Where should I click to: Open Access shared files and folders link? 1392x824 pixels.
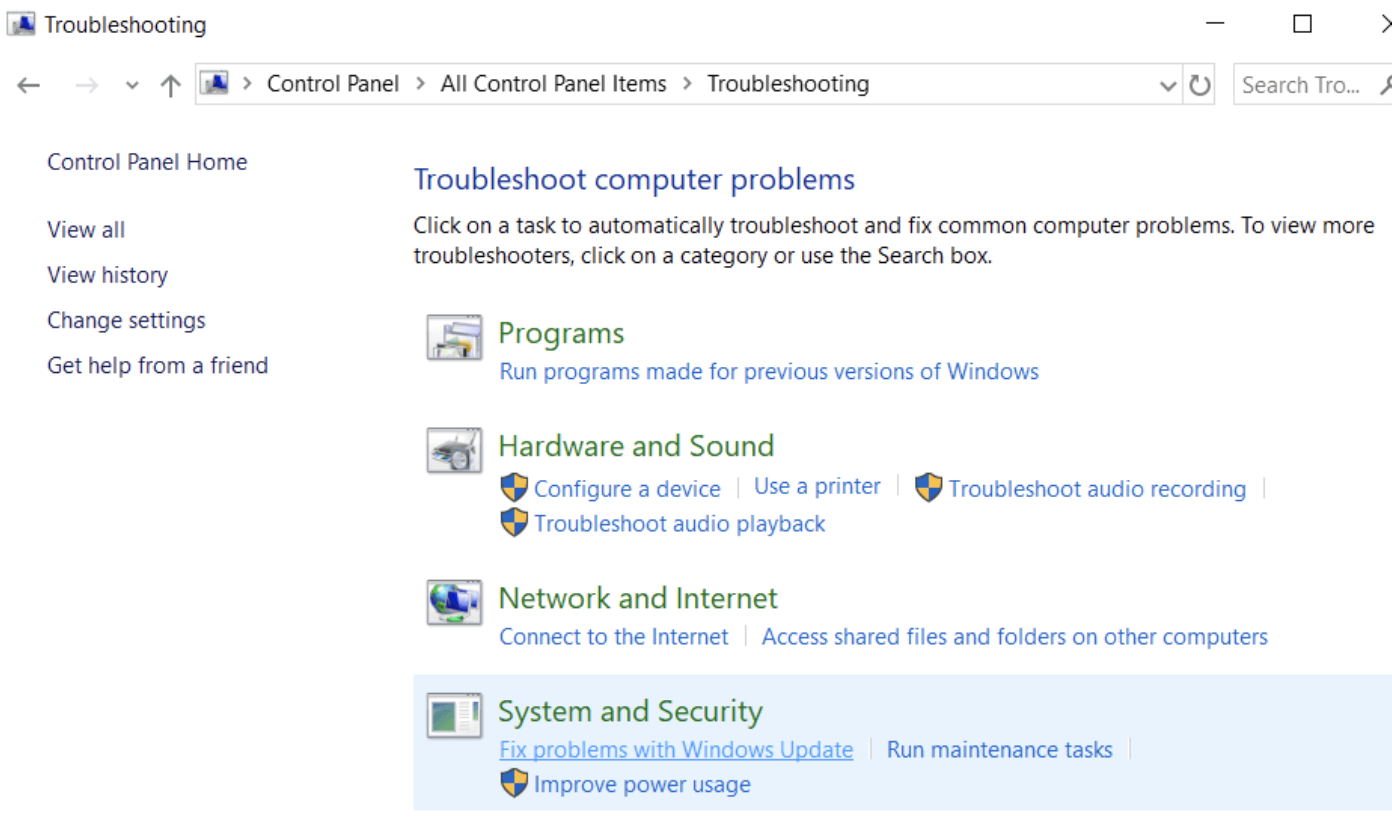click(1015, 637)
